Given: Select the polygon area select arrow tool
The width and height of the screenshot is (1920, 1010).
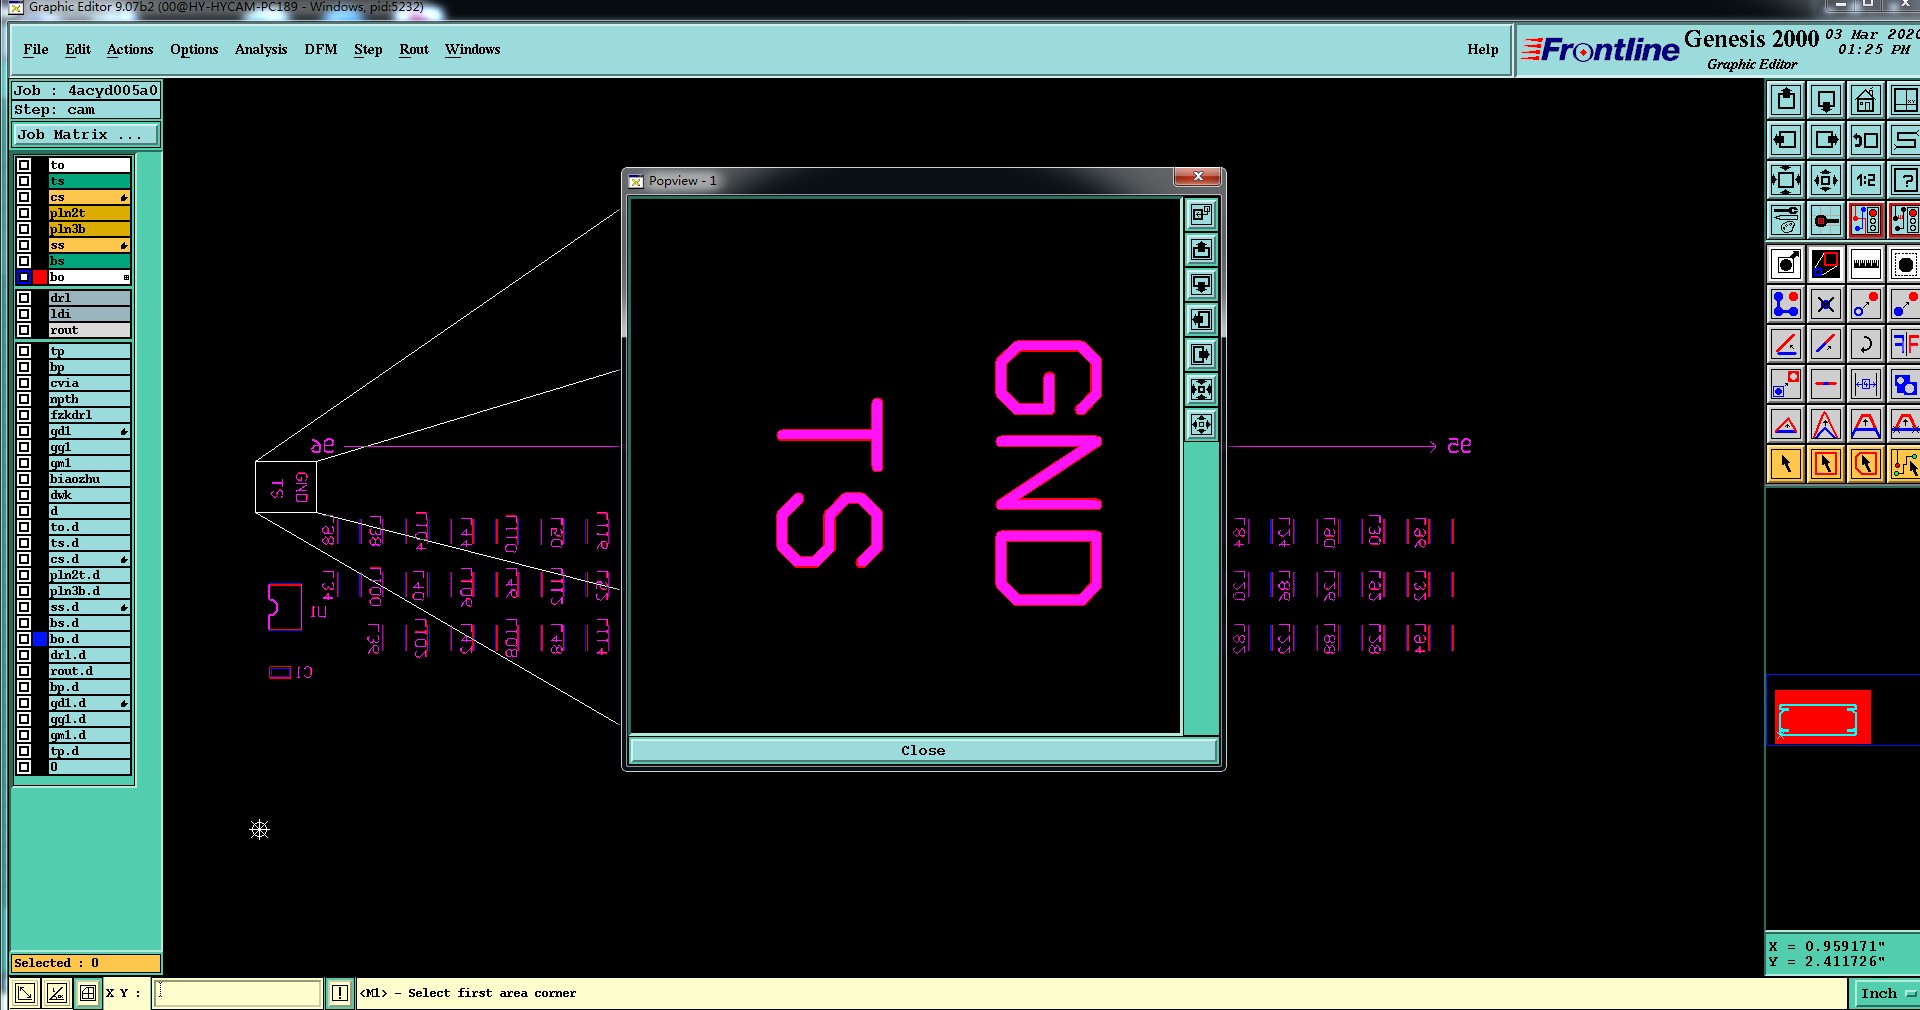Looking at the screenshot, I should point(1866,464).
